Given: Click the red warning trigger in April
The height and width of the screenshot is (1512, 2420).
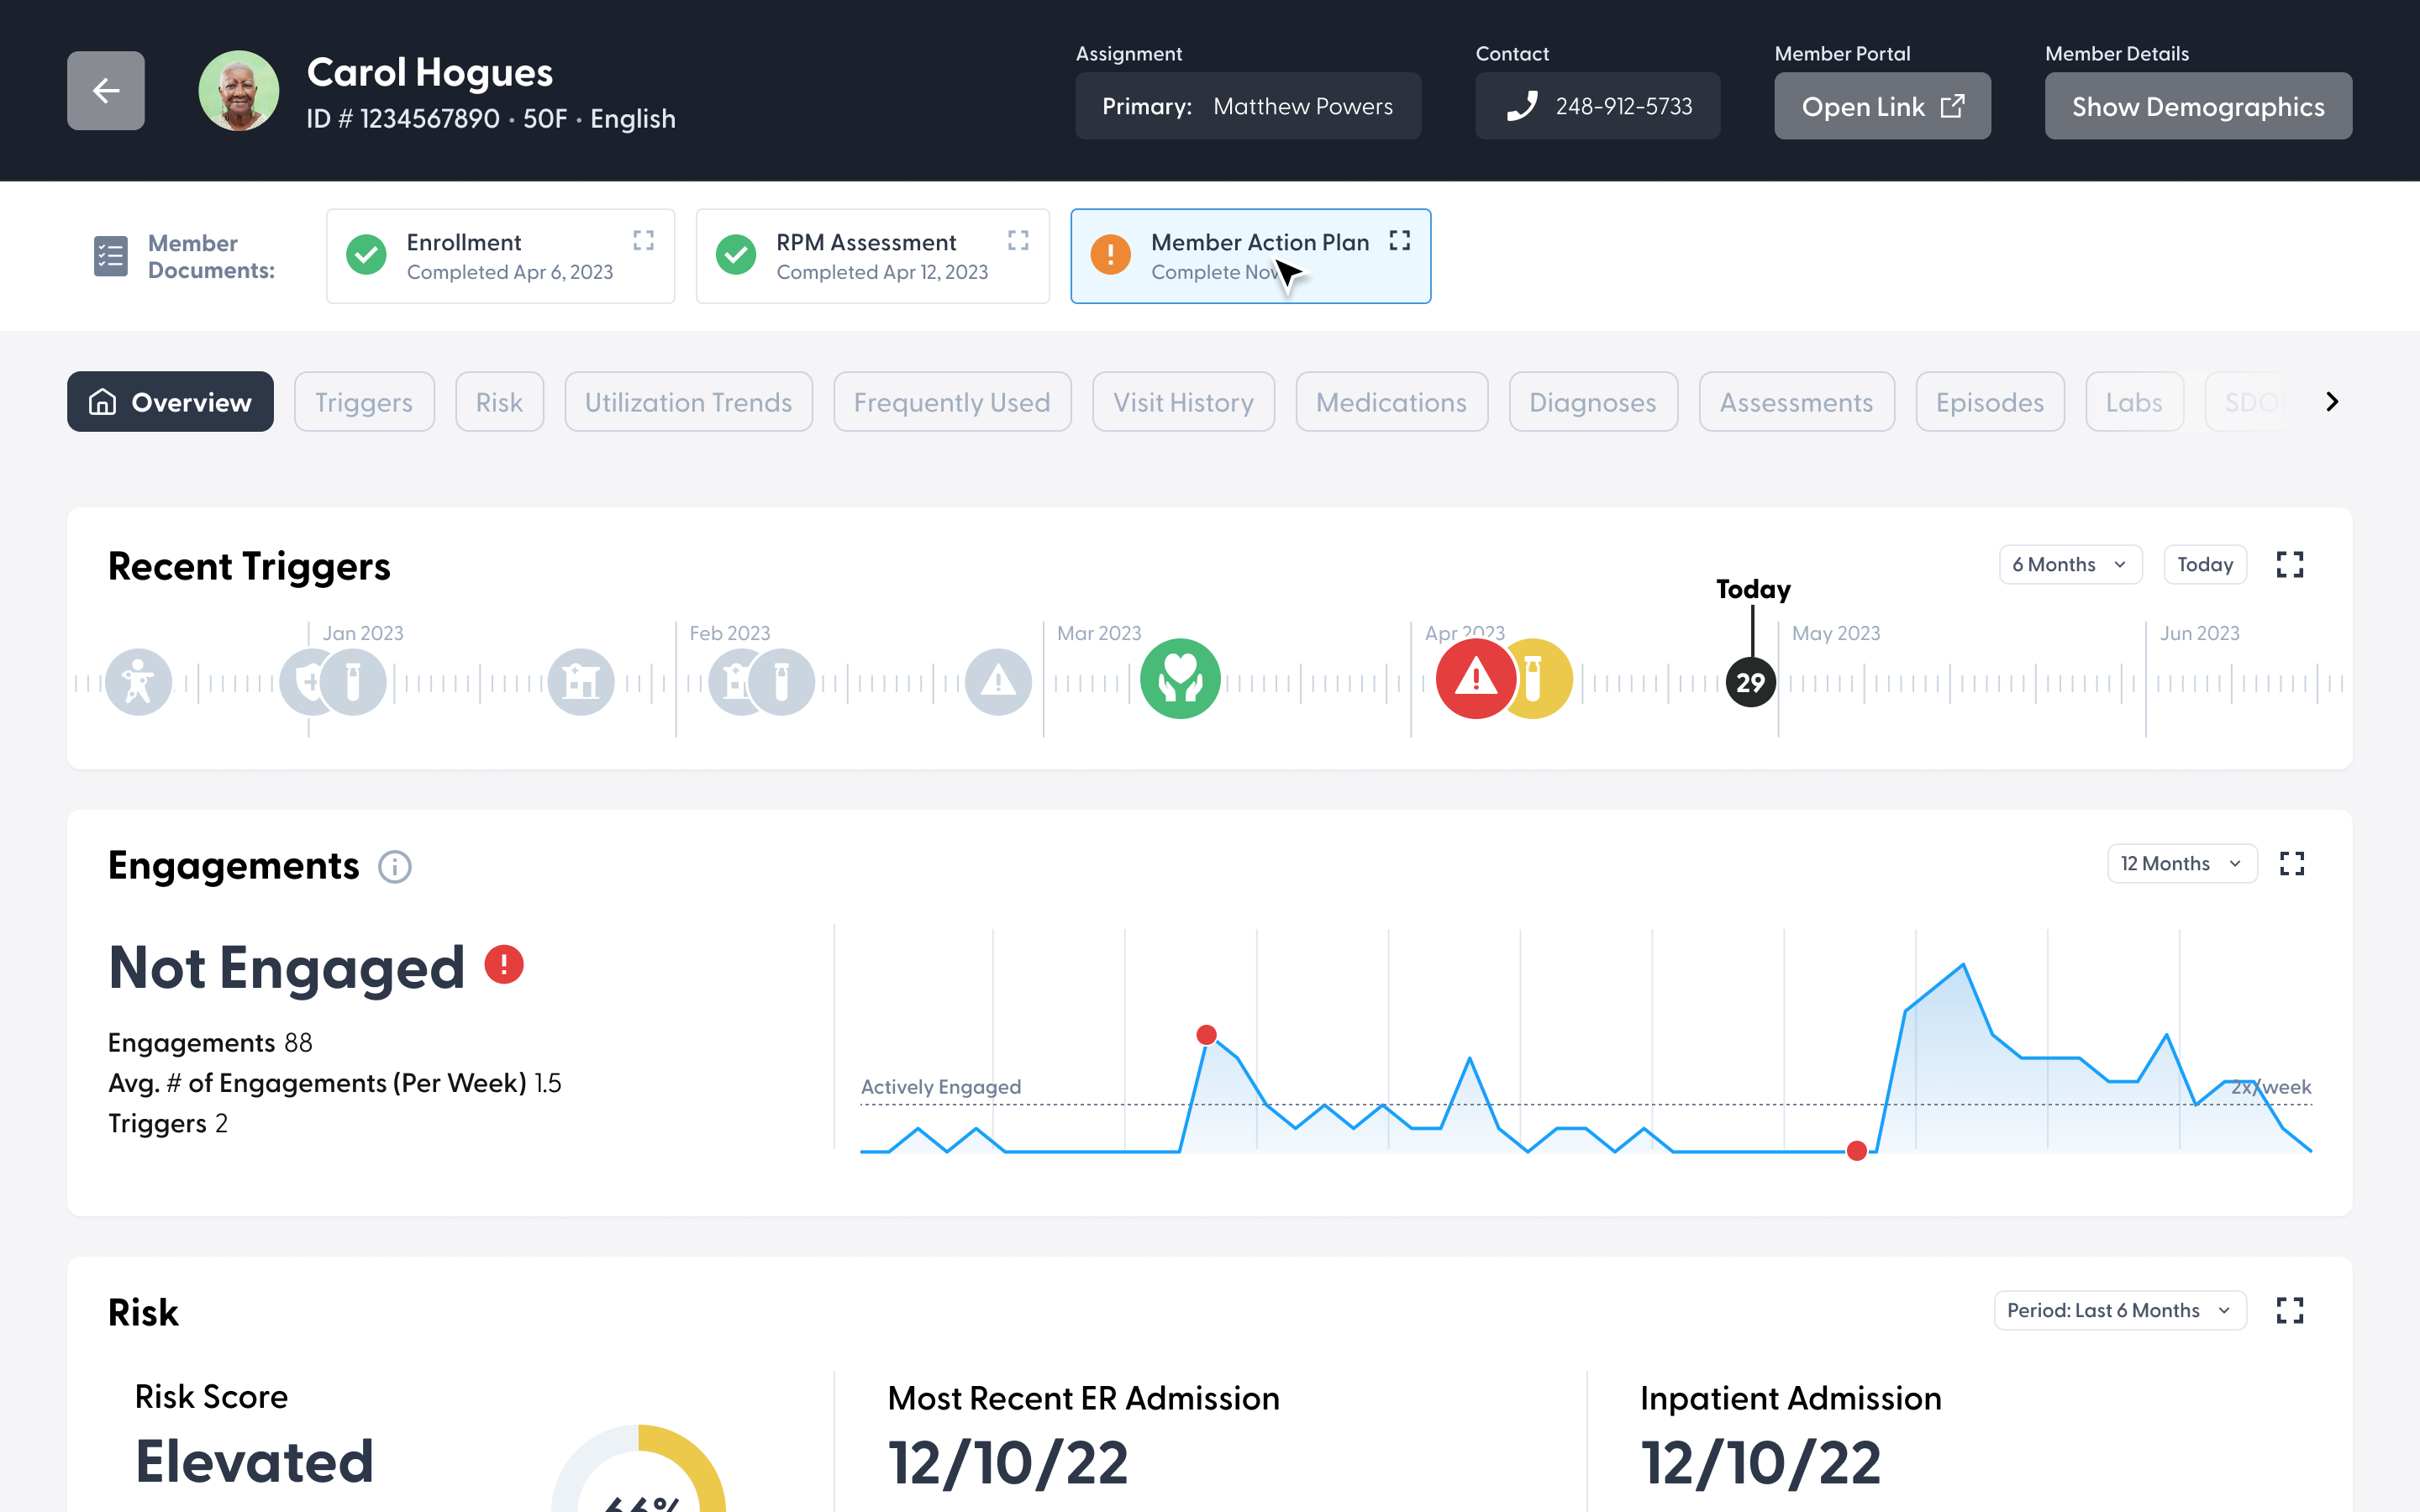Looking at the screenshot, I should pyautogui.click(x=1473, y=680).
